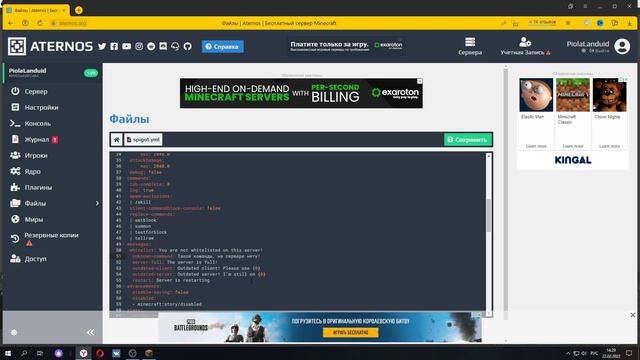The height and width of the screenshot is (360, 640).
Task: Open Учетная Запись account menu
Action: pos(525,46)
